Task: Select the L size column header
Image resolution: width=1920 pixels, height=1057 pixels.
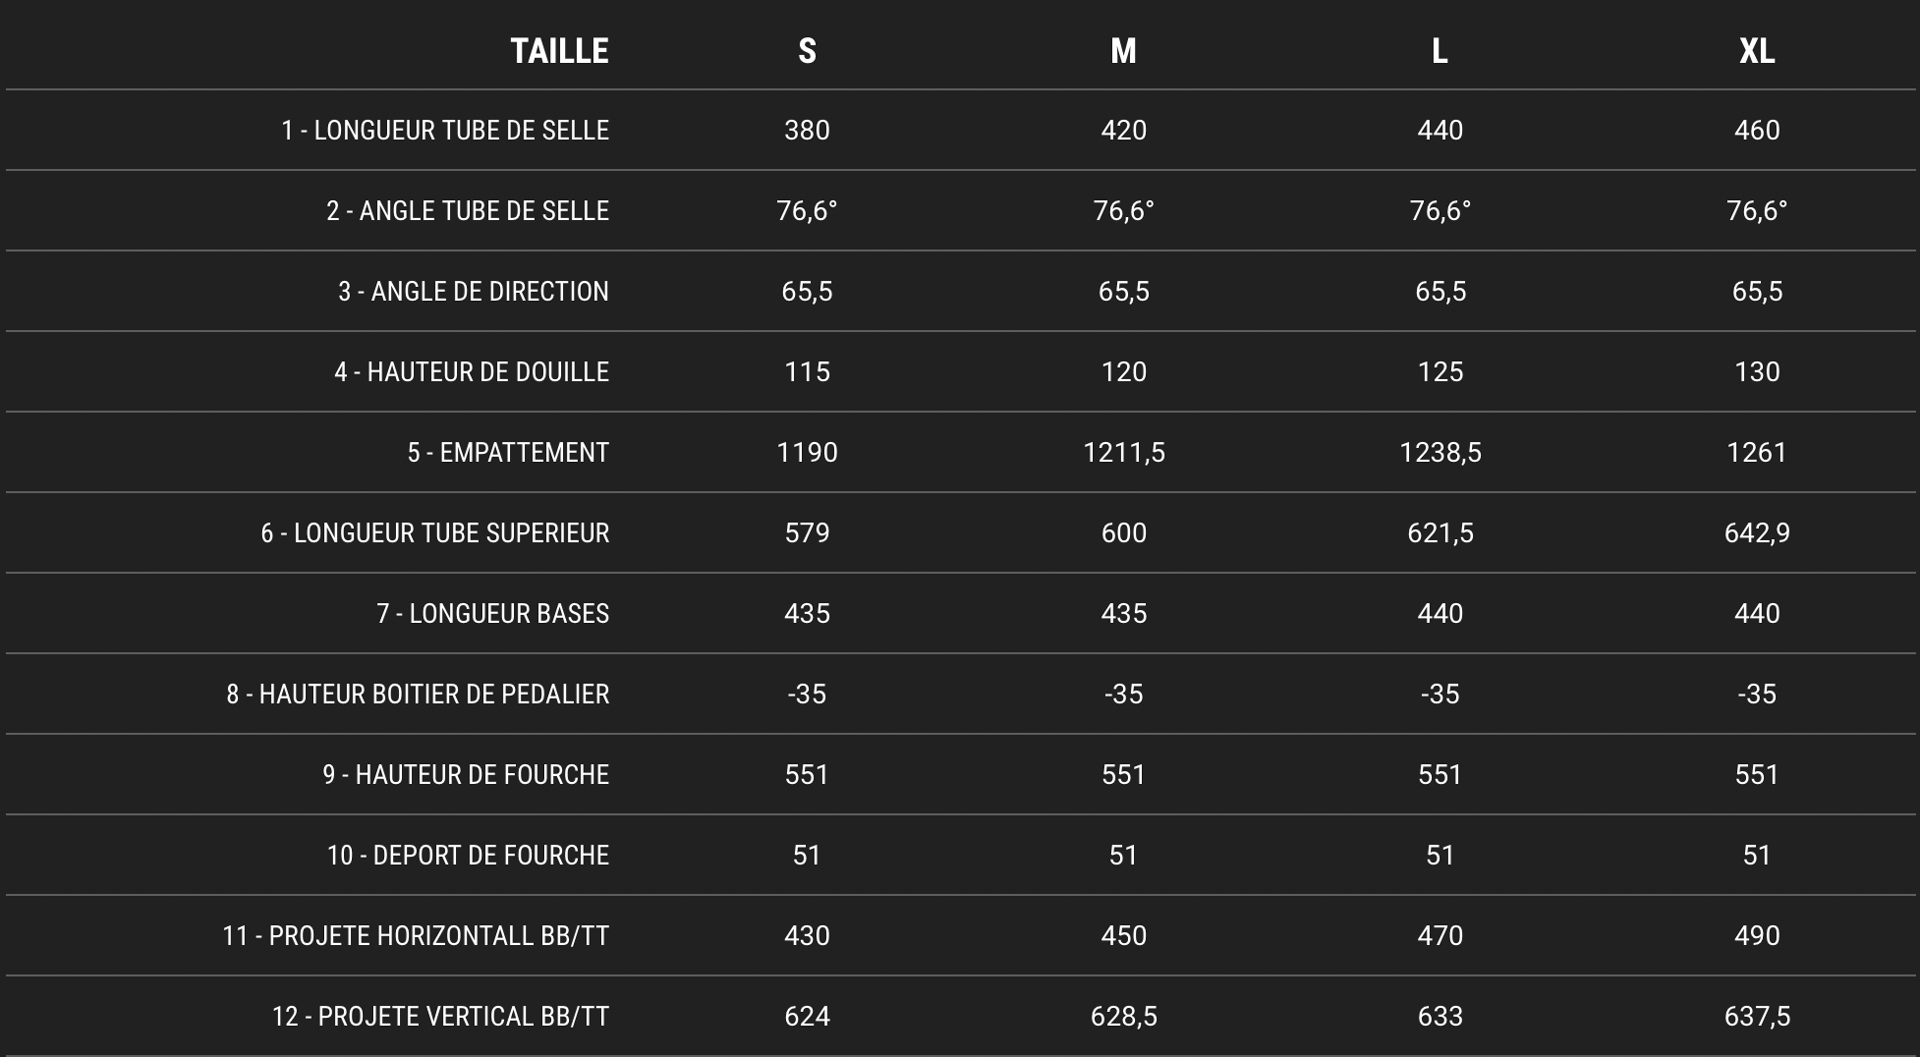Action: pos(1439,51)
